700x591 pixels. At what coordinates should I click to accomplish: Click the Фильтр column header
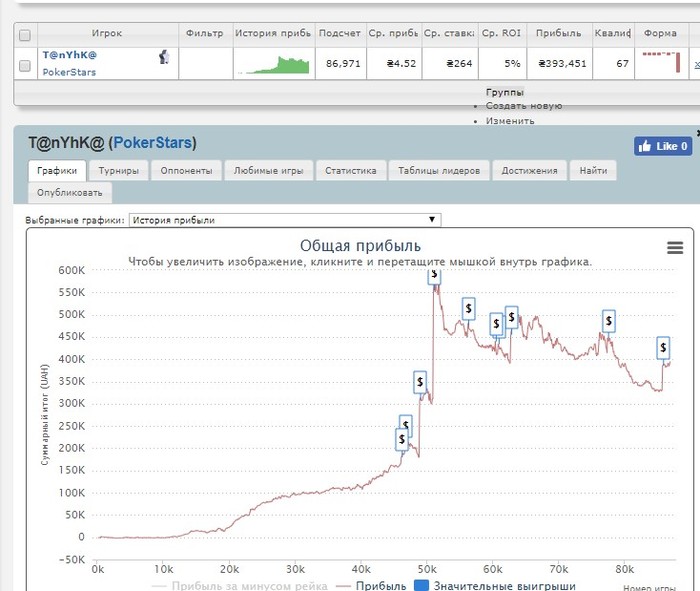204,33
